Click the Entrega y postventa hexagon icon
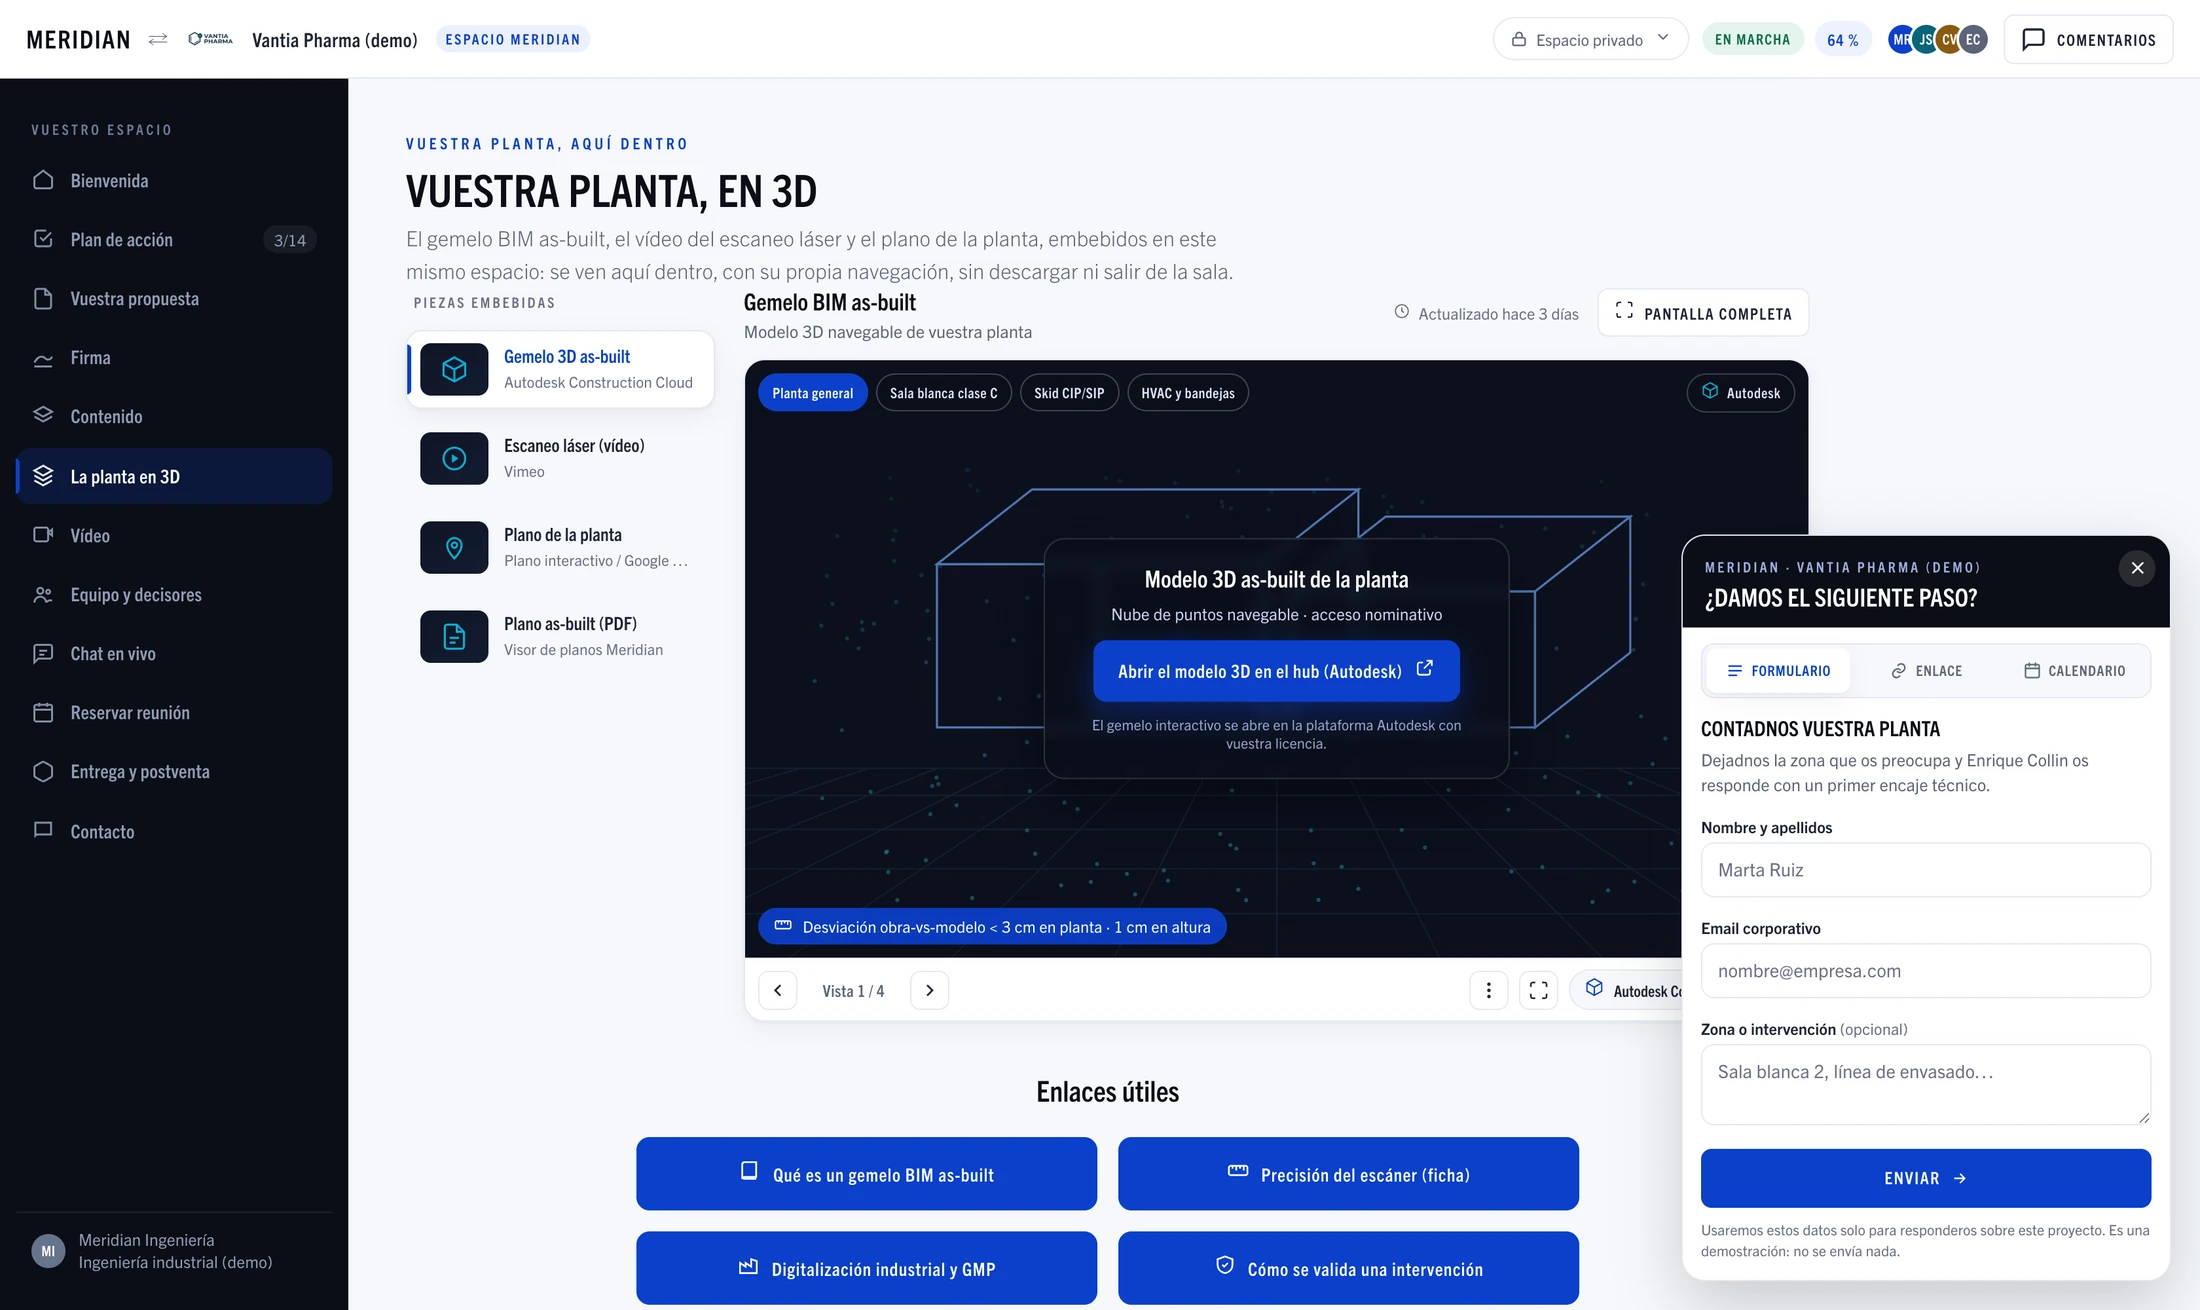The height and width of the screenshot is (1310, 2200). coord(43,771)
